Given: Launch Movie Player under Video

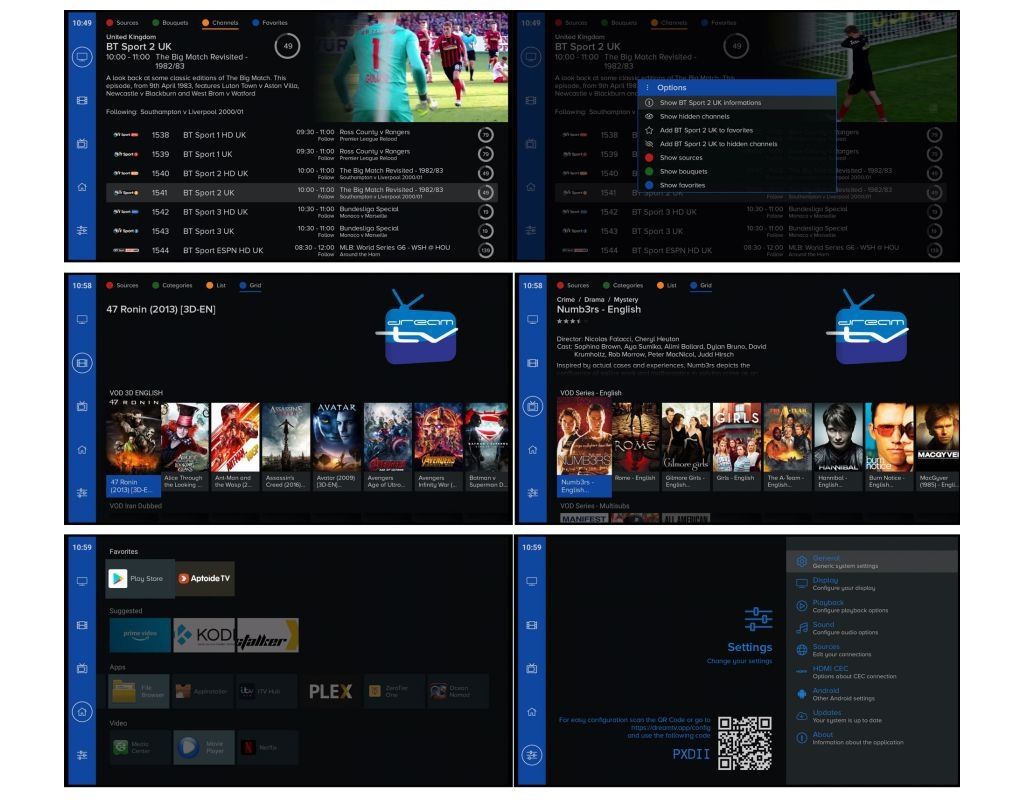Looking at the screenshot, I should (x=204, y=746).
